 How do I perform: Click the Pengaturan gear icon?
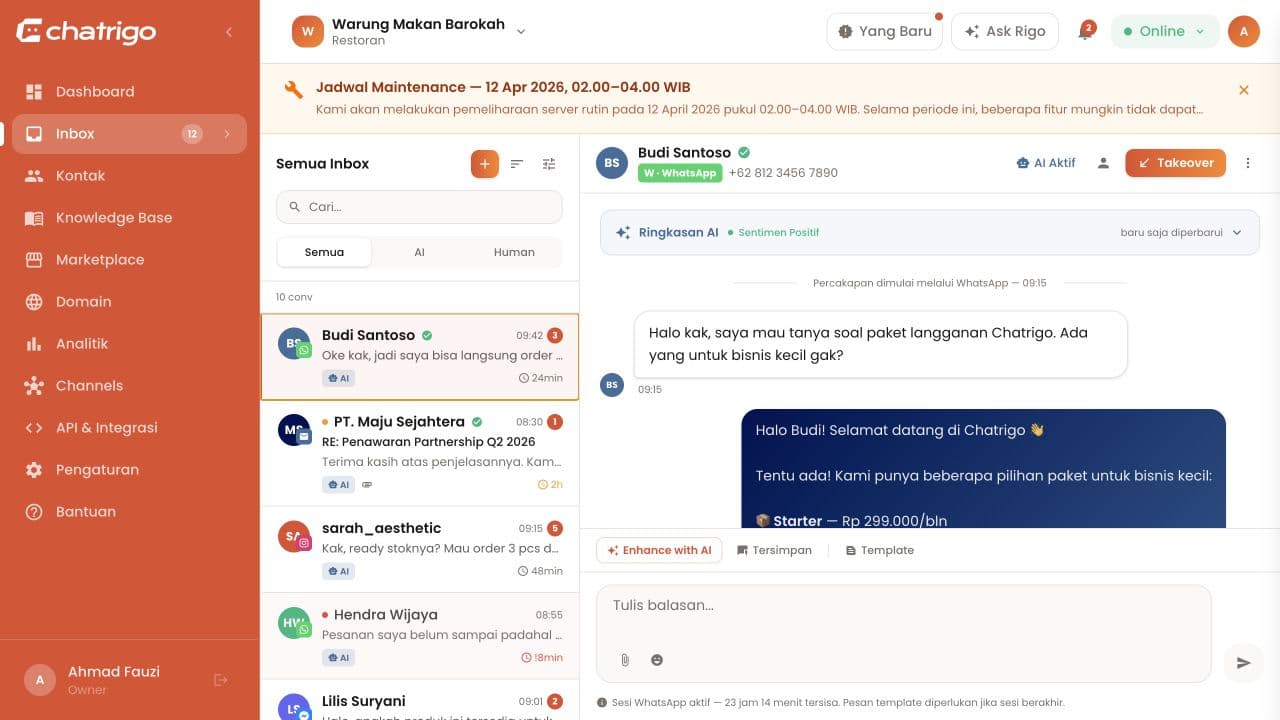click(34, 470)
